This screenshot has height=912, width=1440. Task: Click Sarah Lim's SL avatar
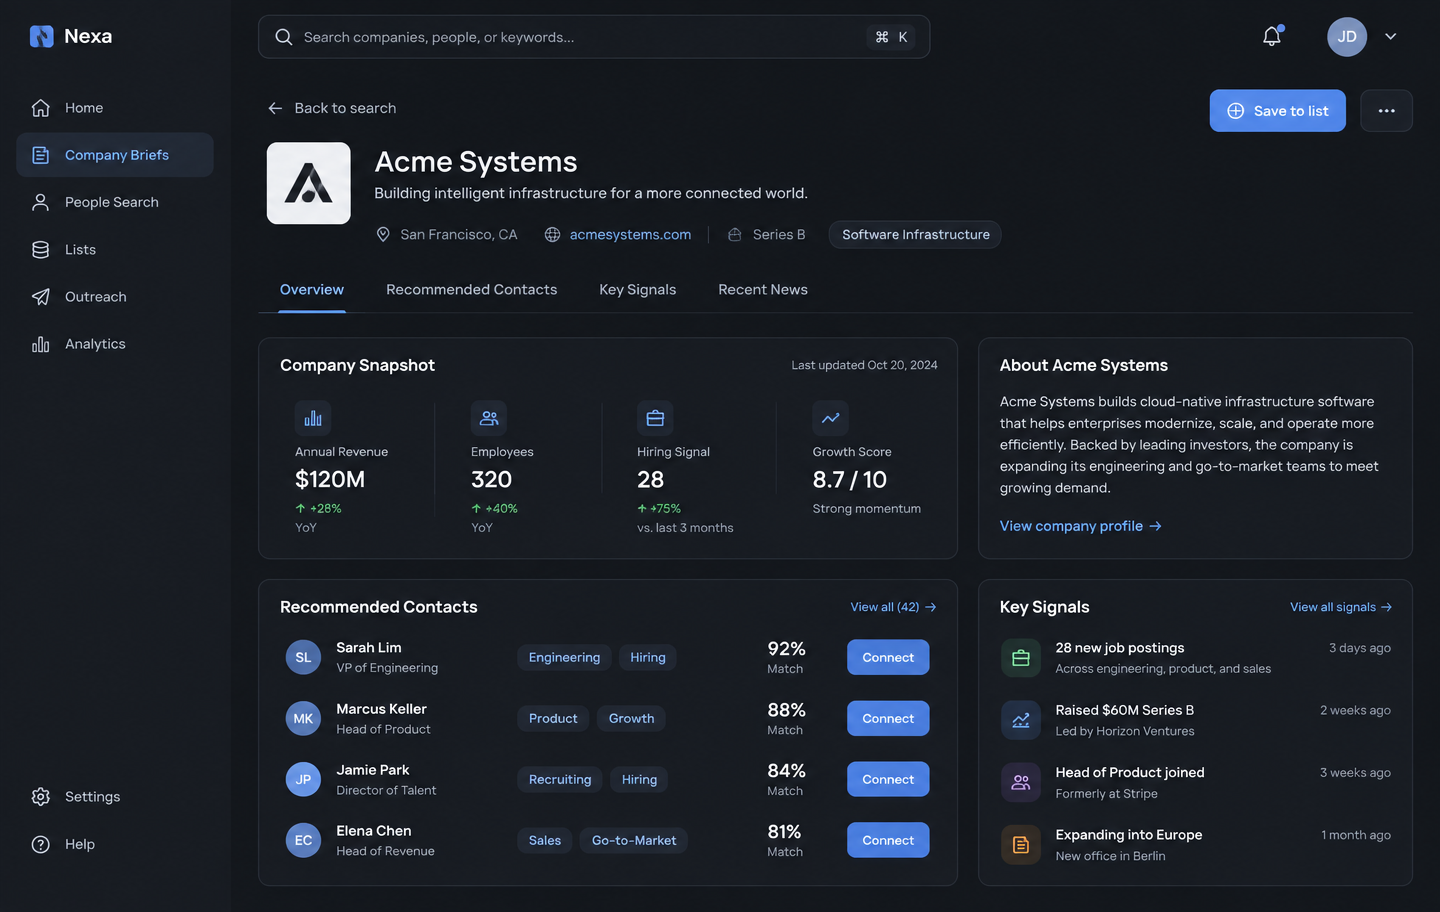click(303, 657)
